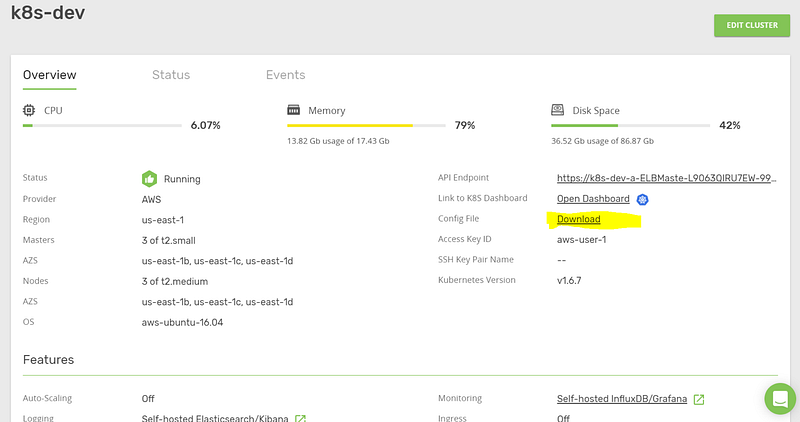Open the Events tab

point(285,75)
